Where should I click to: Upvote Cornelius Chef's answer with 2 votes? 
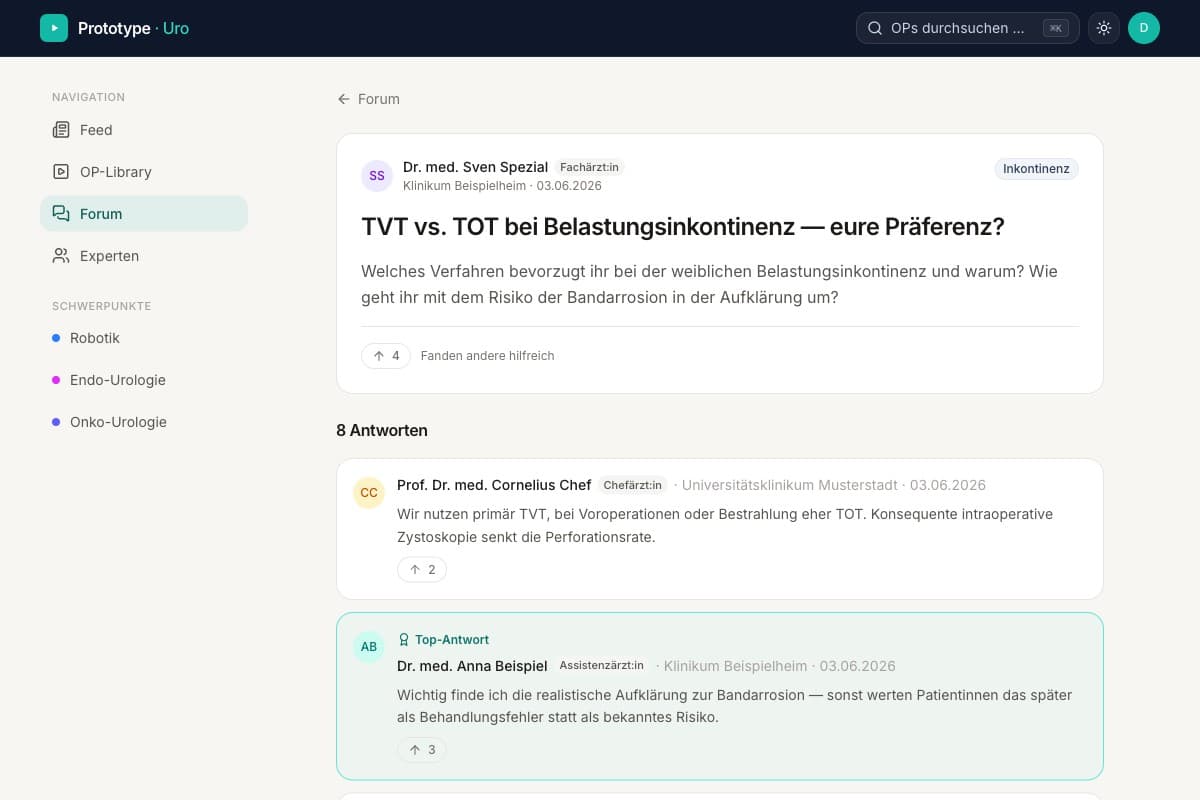click(422, 570)
